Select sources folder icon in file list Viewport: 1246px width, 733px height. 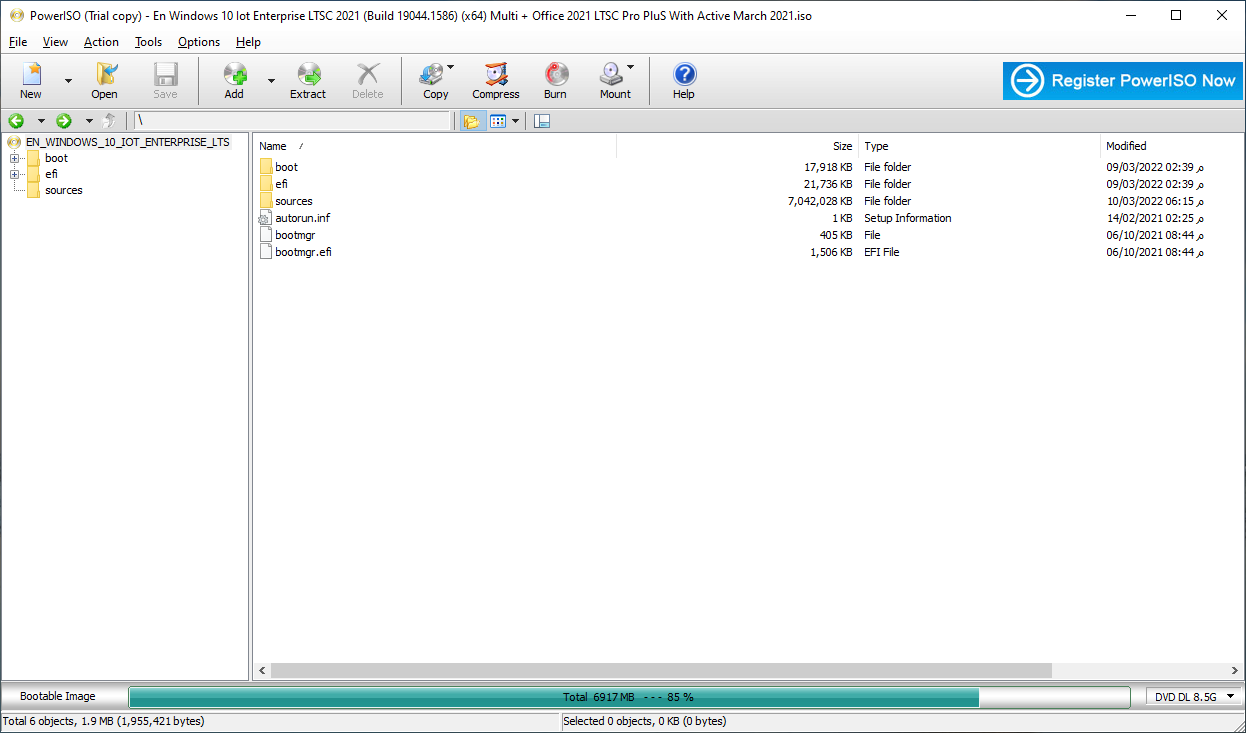265,201
